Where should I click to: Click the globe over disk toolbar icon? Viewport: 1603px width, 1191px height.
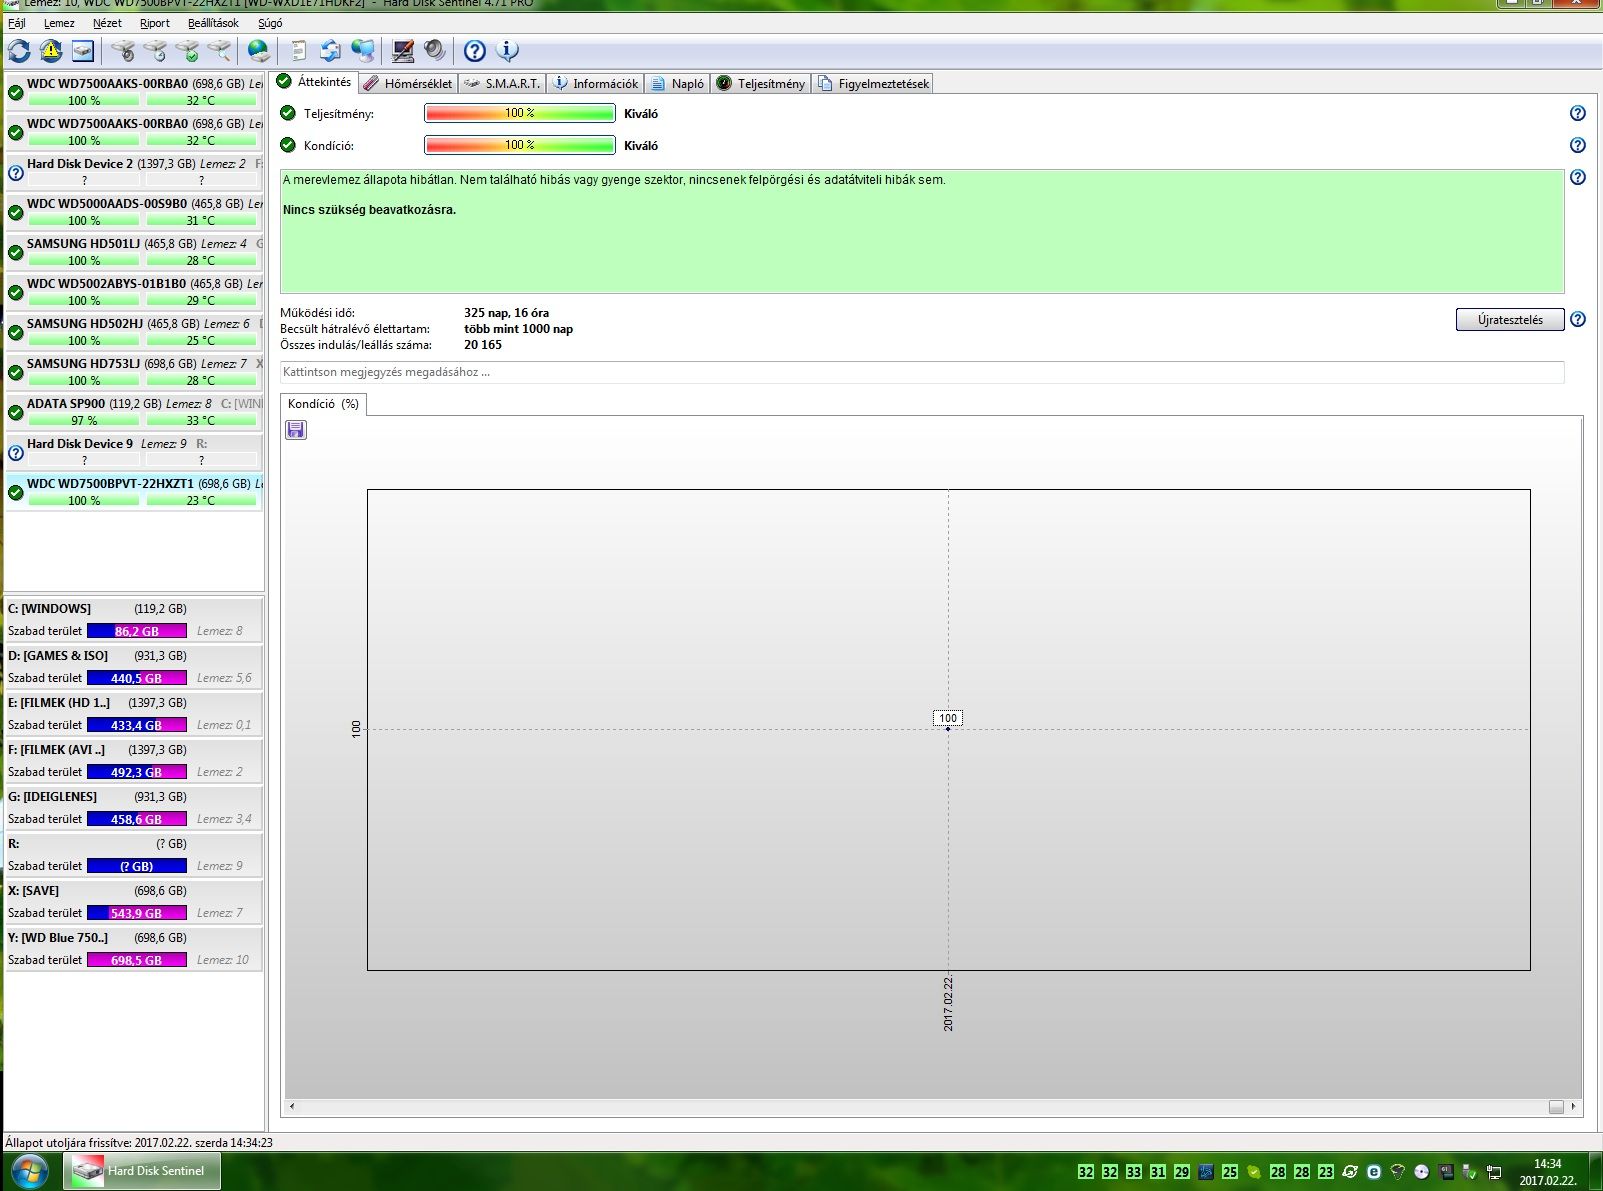coord(259,51)
